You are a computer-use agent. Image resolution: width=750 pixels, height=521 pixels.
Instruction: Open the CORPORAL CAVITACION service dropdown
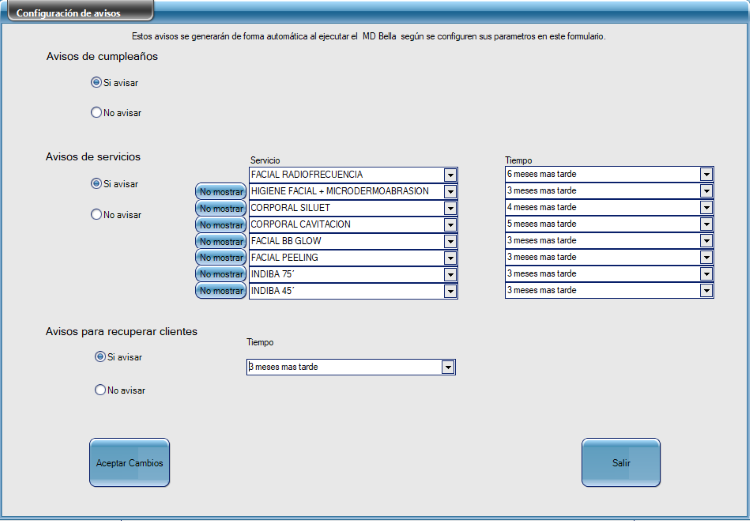450,224
